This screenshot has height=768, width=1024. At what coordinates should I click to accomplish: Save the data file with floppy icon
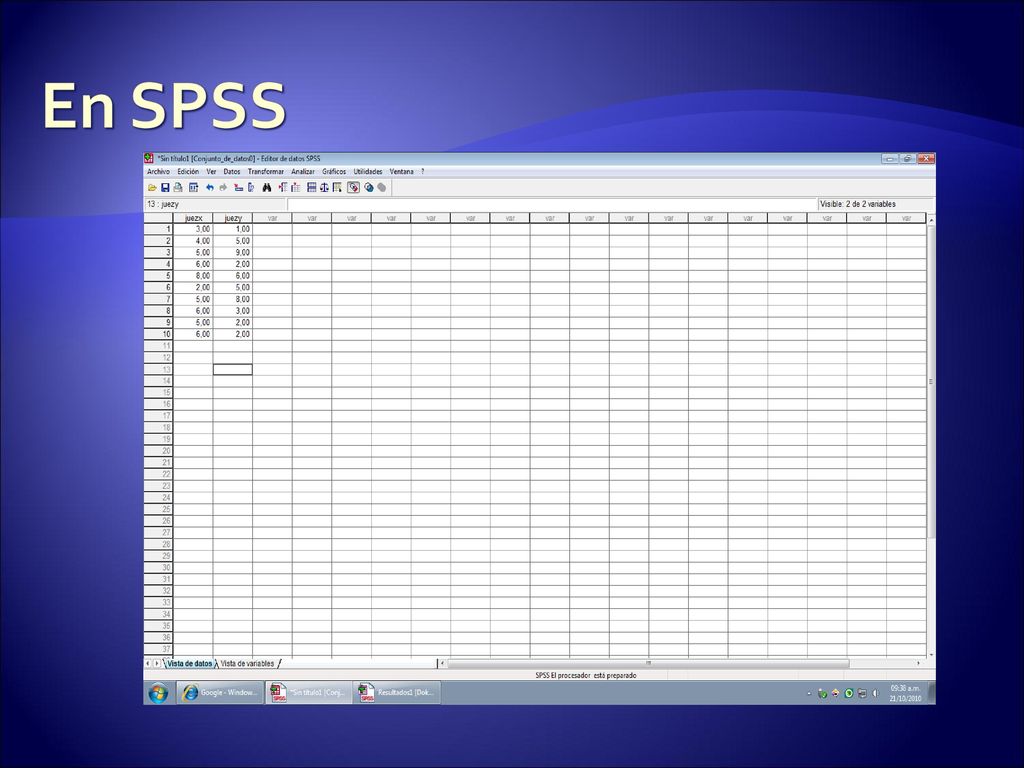[165, 187]
